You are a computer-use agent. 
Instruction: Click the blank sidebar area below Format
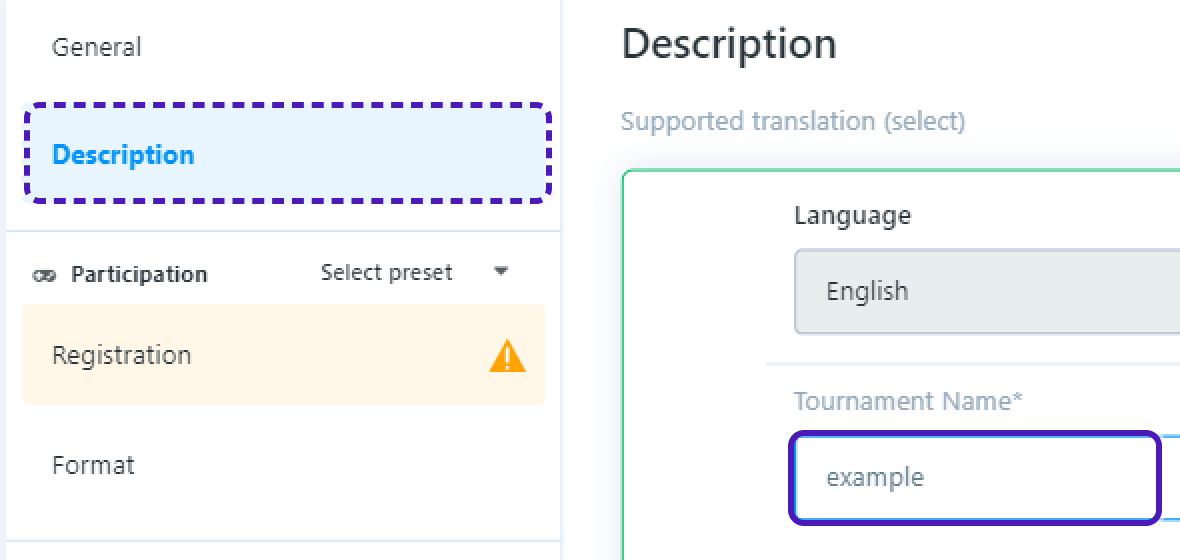click(x=280, y=515)
